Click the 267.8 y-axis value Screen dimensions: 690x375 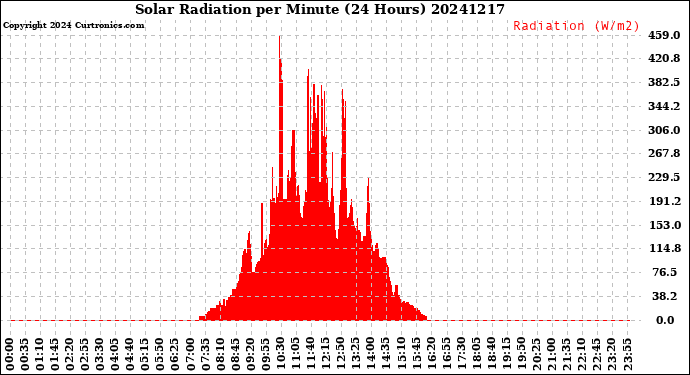click(x=664, y=154)
